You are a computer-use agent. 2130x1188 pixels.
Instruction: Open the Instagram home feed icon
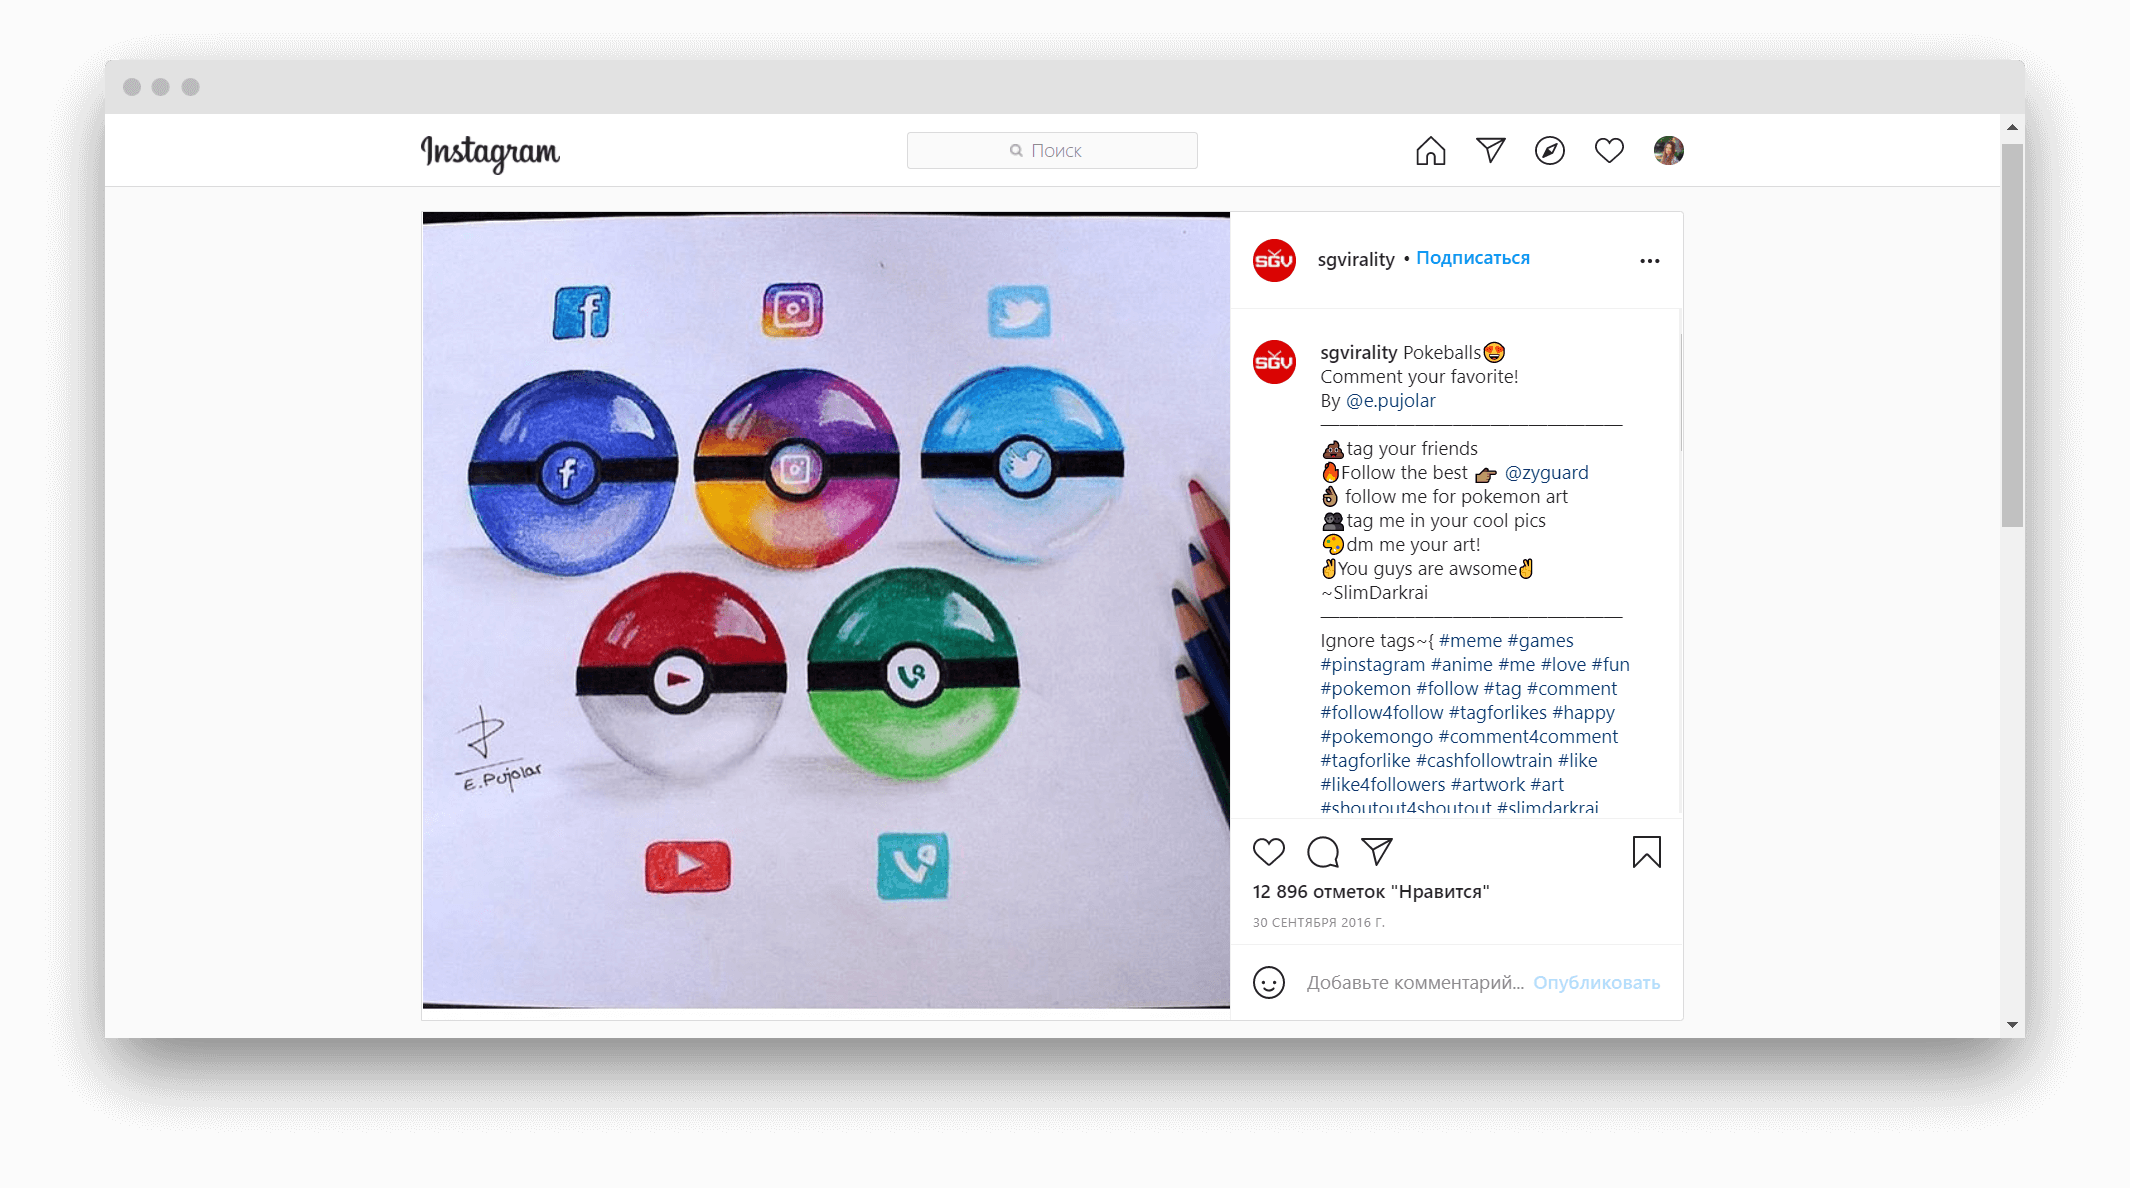tap(1430, 151)
